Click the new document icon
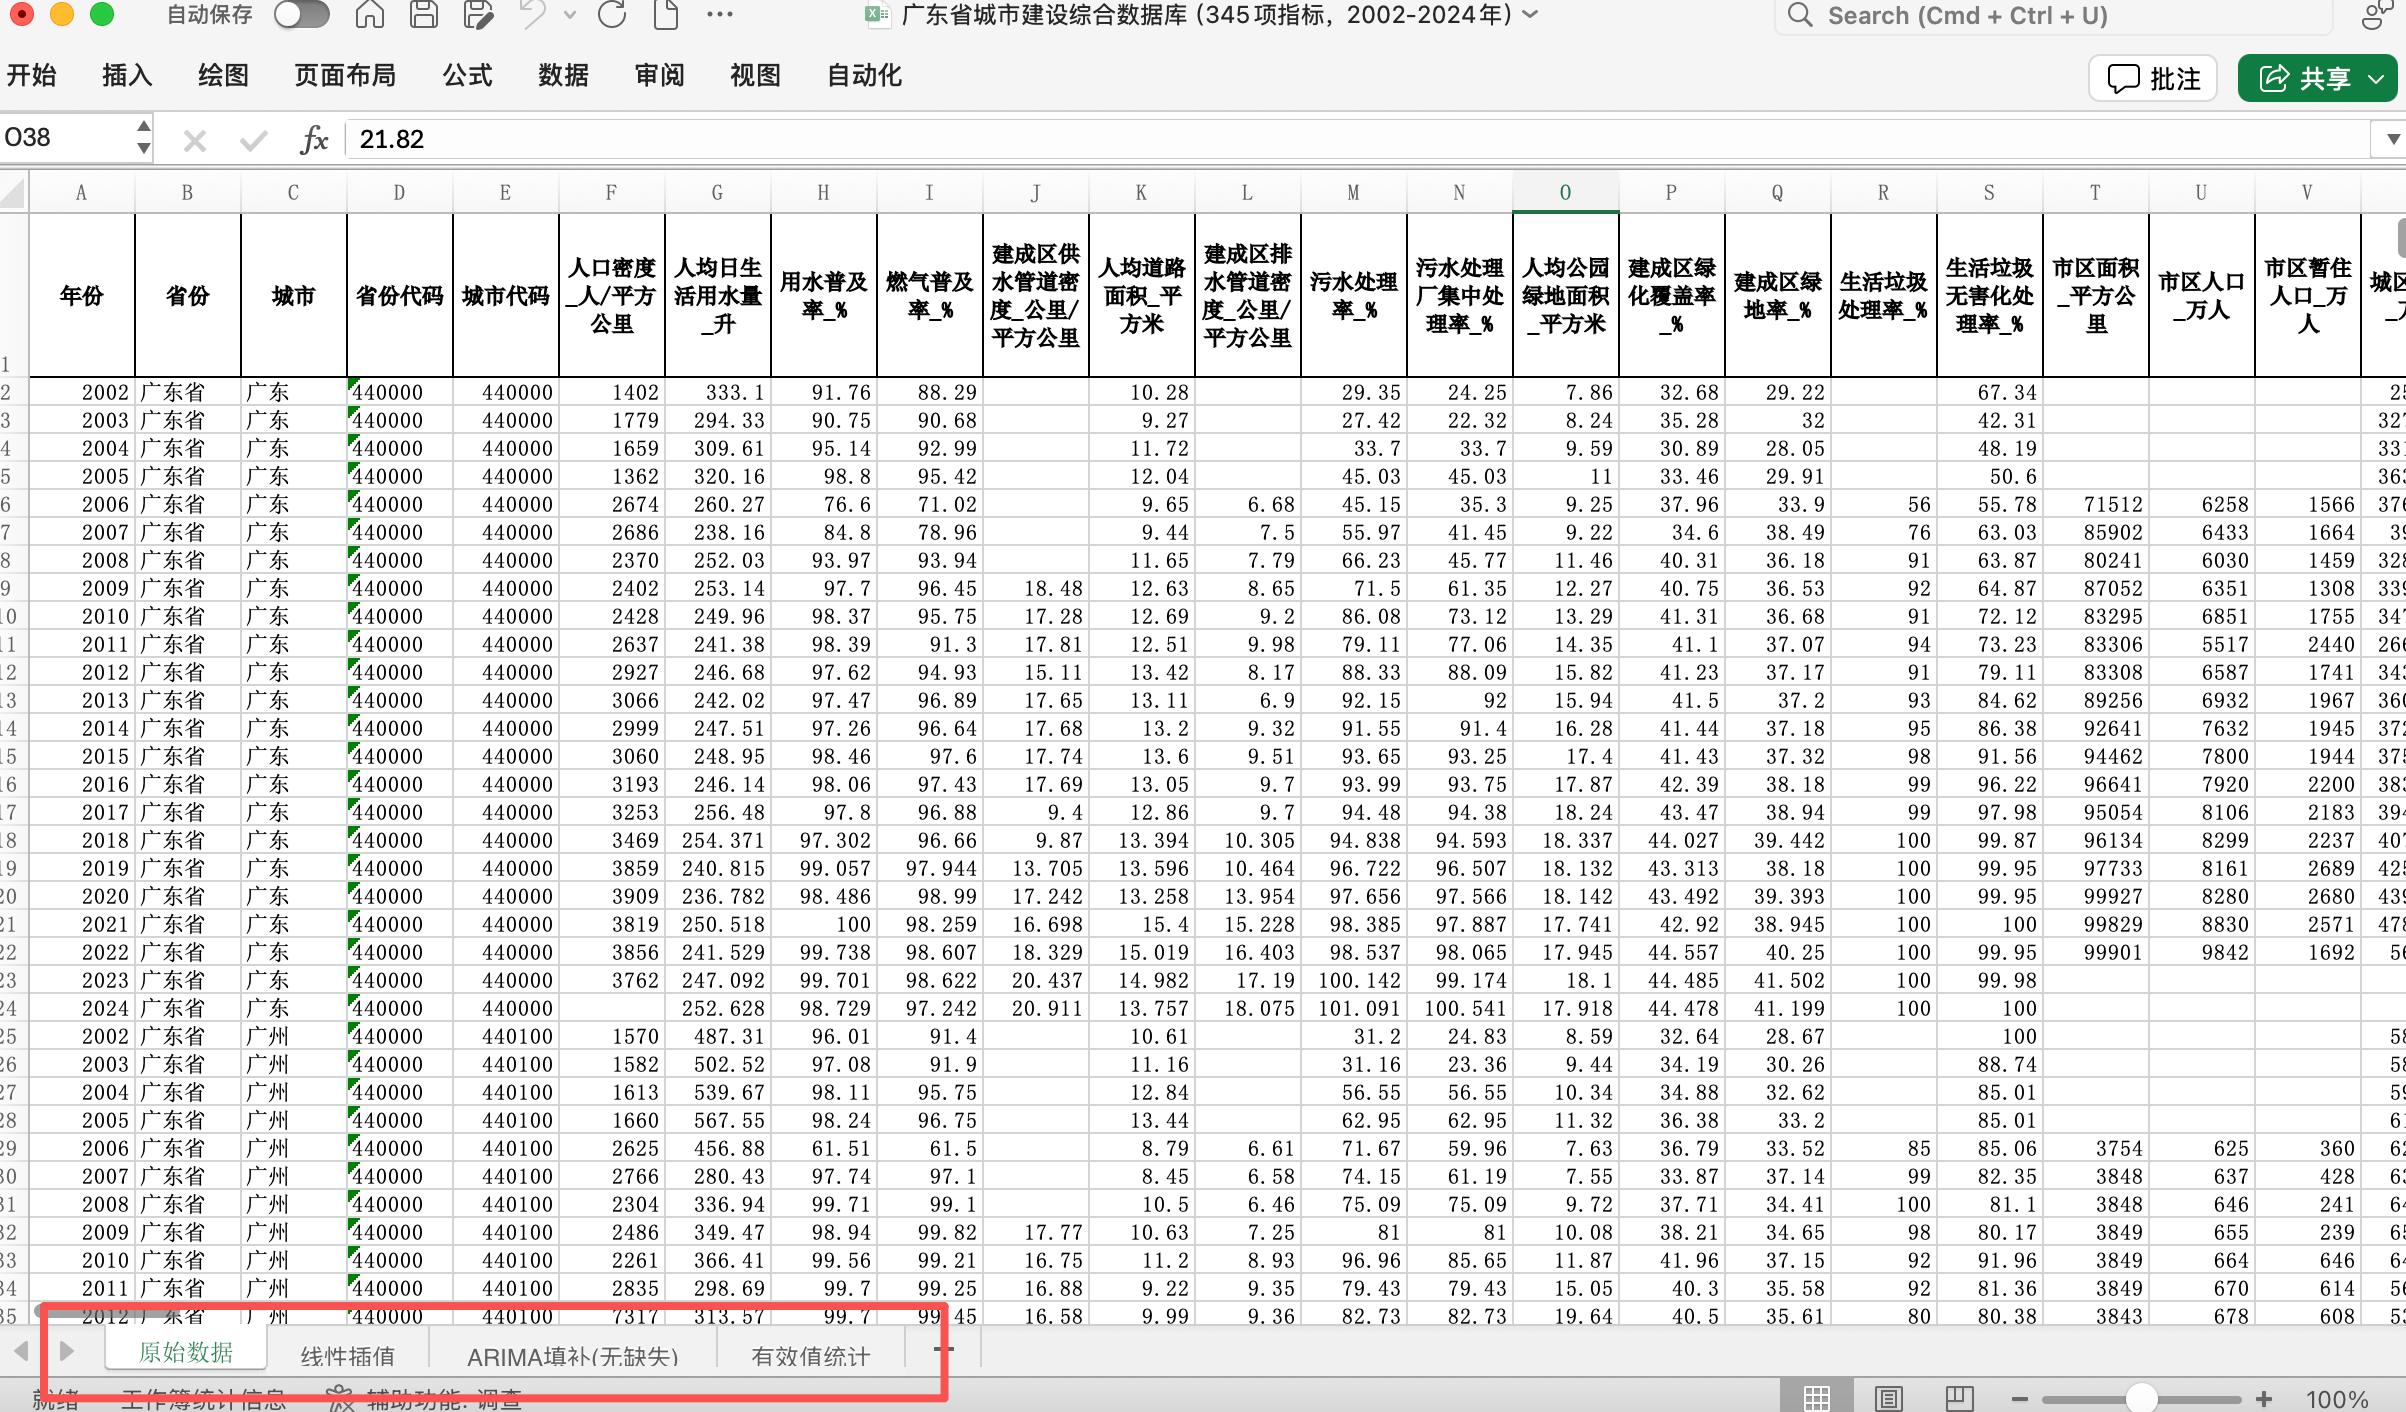 665,15
